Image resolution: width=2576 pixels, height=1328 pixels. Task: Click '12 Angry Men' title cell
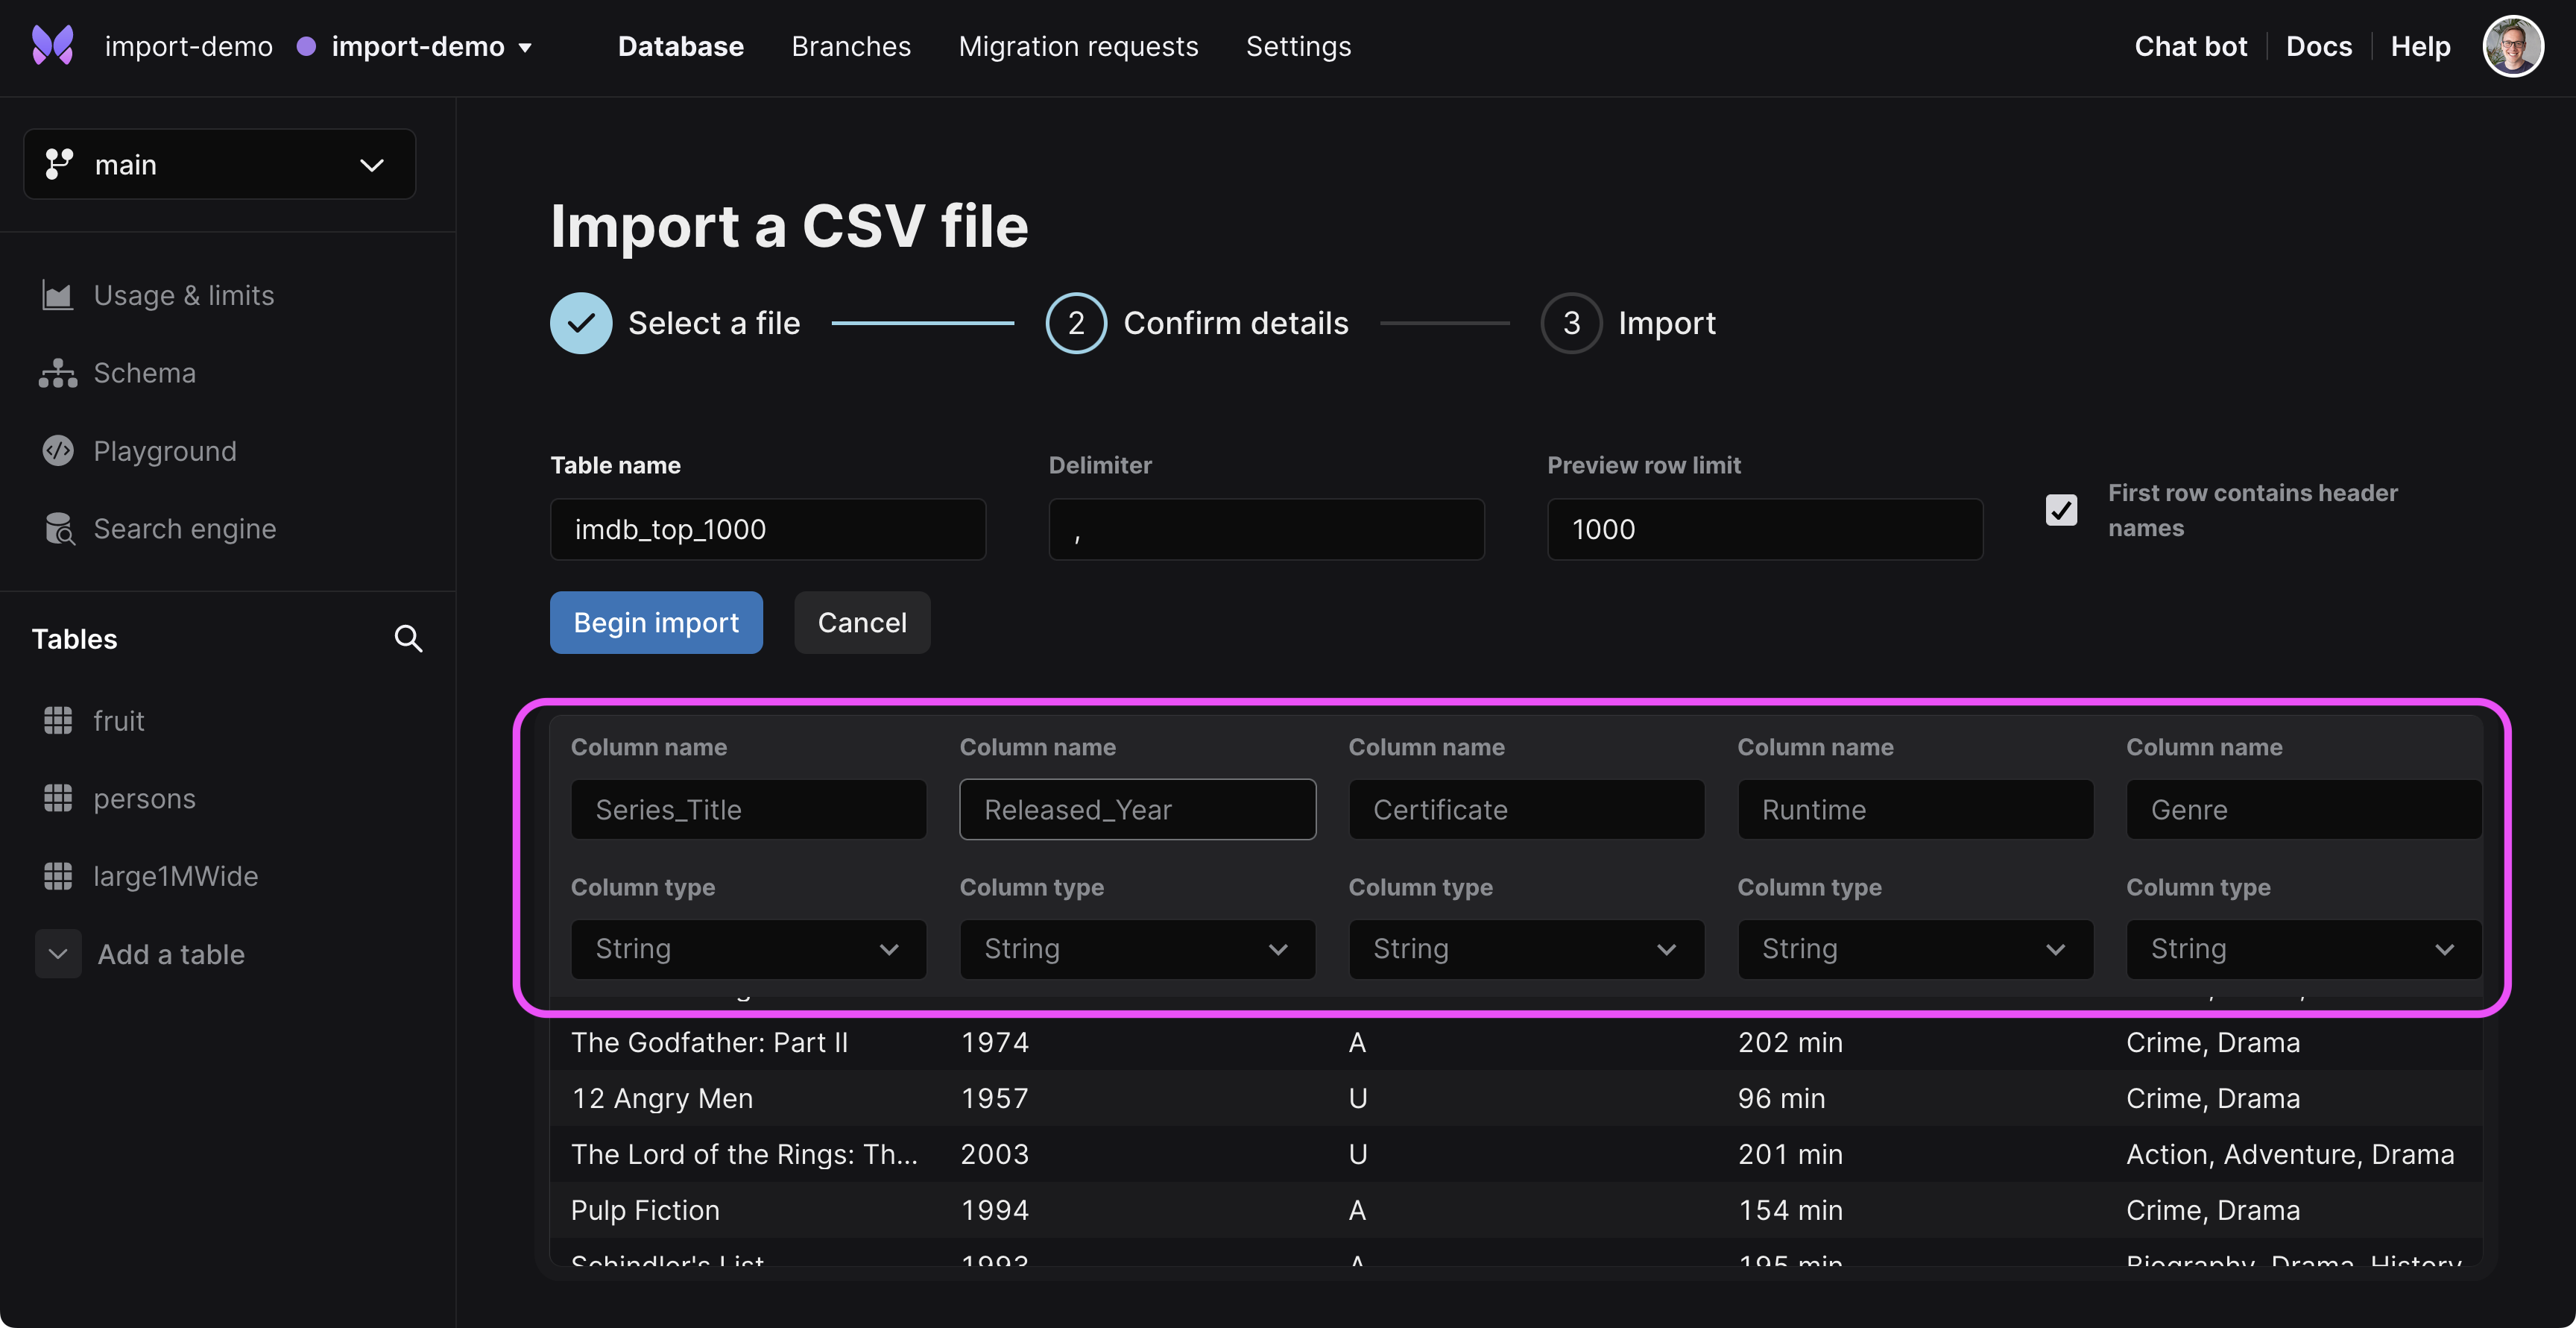click(662, 1098)
